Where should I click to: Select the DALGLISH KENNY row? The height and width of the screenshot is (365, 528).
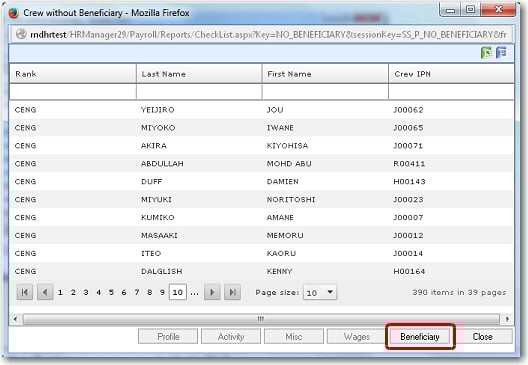261,271
